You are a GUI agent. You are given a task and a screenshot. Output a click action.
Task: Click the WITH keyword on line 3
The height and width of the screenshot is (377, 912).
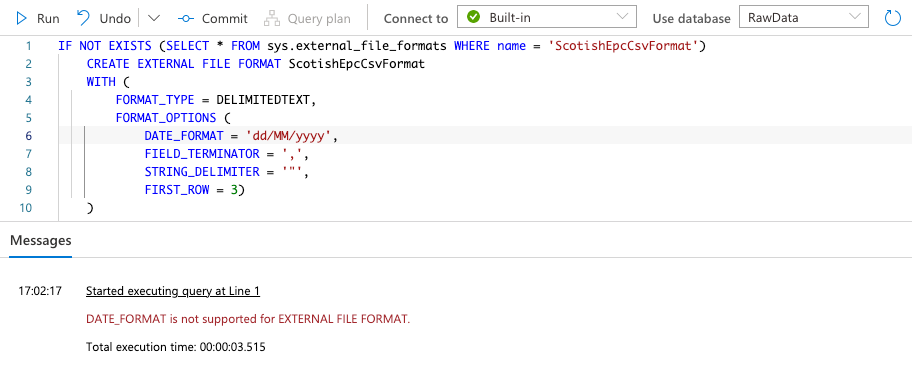pyautogui.click(x=101, y=81)
